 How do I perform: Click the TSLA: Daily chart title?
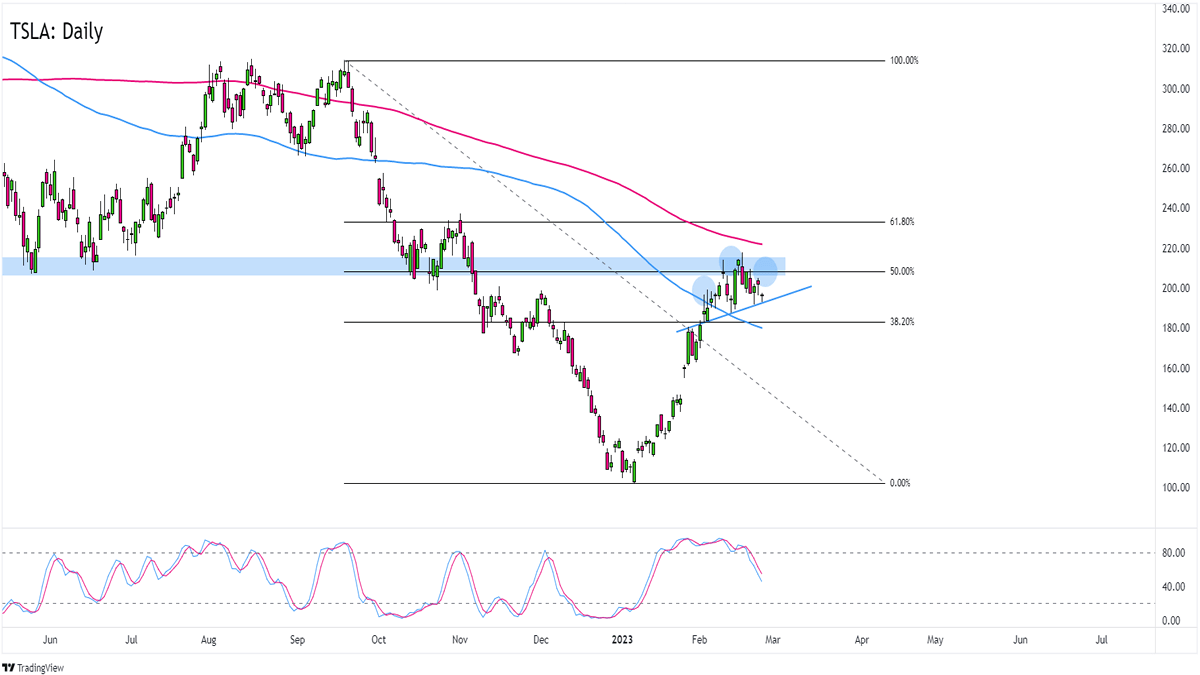point(57,32)
